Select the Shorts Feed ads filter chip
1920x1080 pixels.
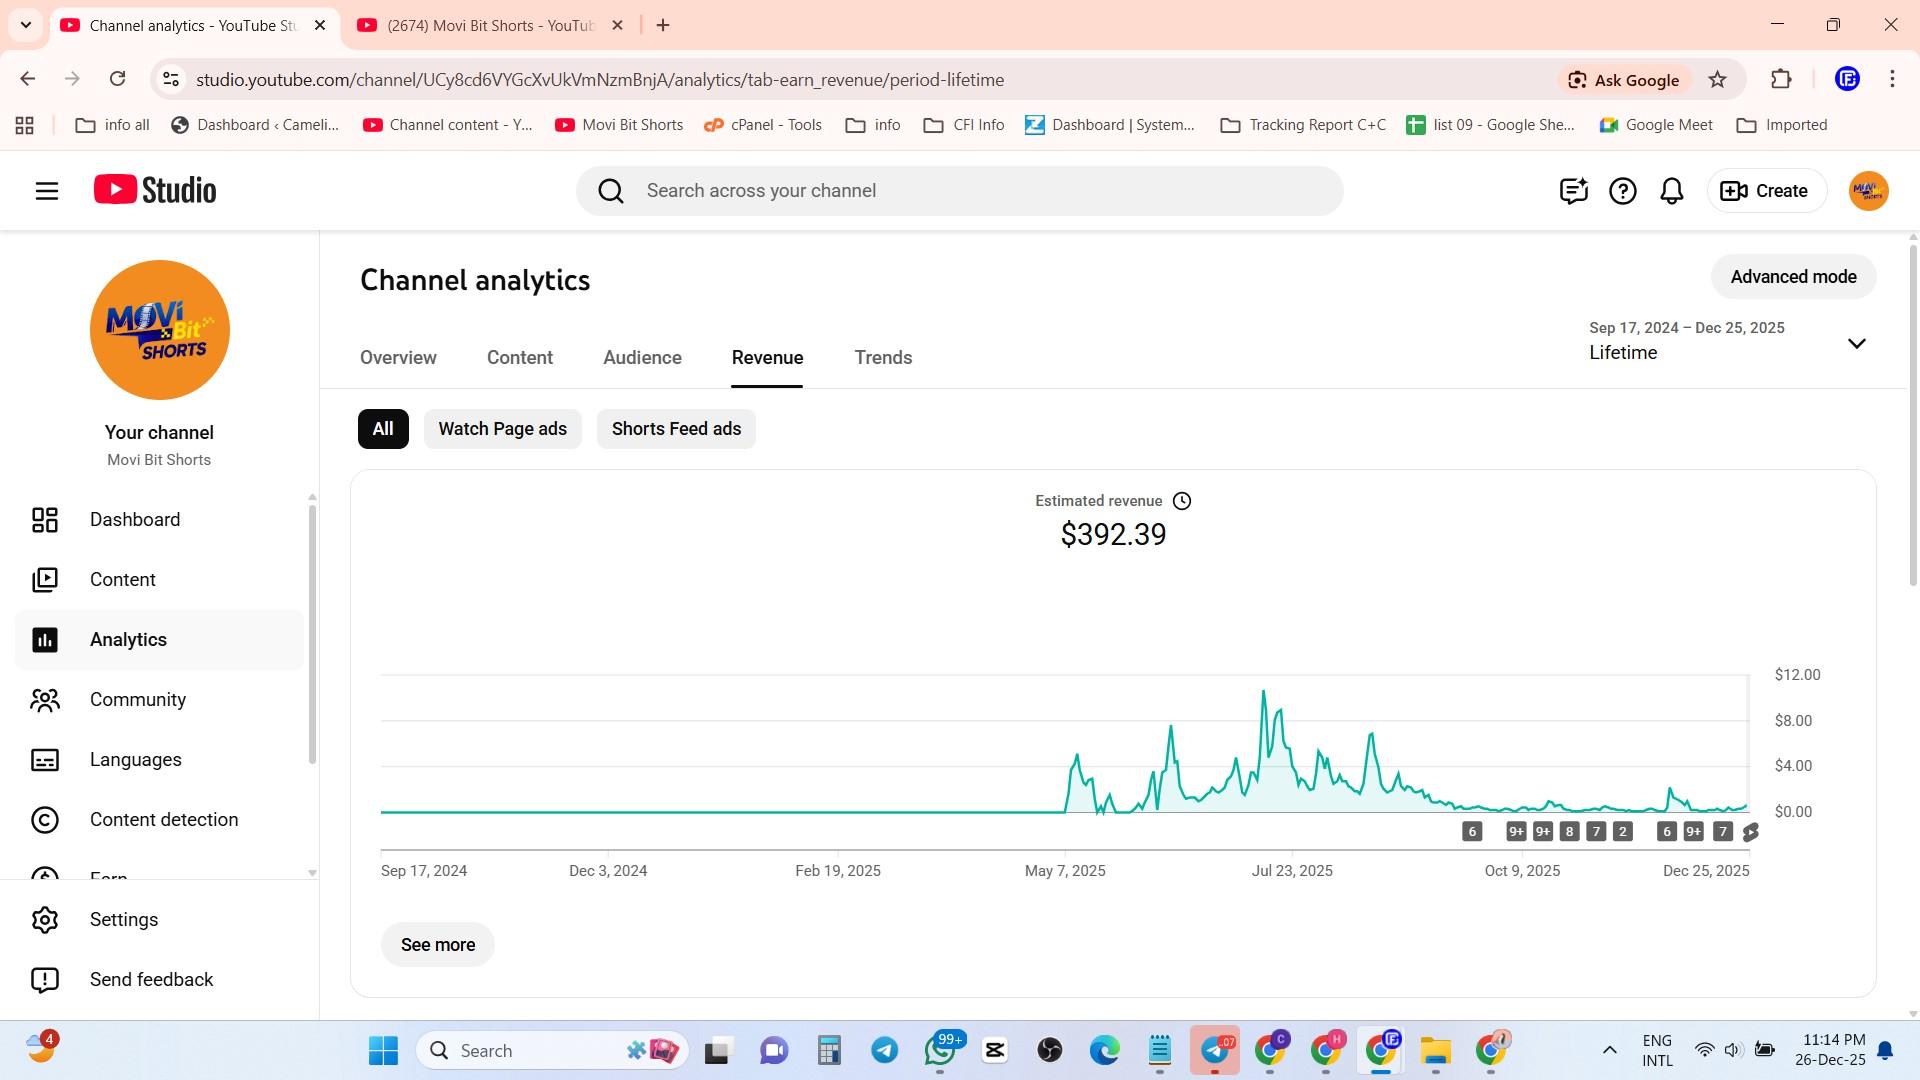[676, 429]
